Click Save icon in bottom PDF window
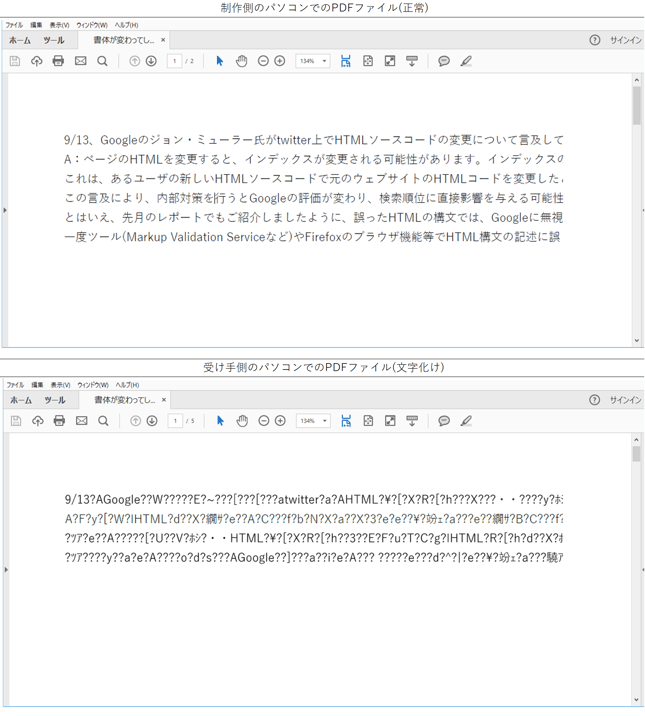This screenshot has width=645, height=716. [x=16, y=421]
